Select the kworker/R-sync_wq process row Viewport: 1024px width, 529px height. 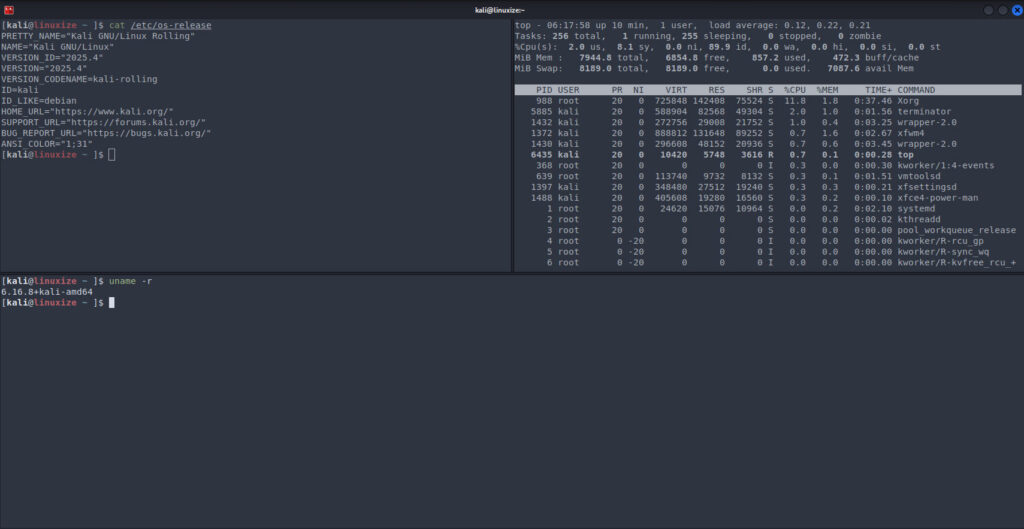pyautogui.click(x=768, y=251)
